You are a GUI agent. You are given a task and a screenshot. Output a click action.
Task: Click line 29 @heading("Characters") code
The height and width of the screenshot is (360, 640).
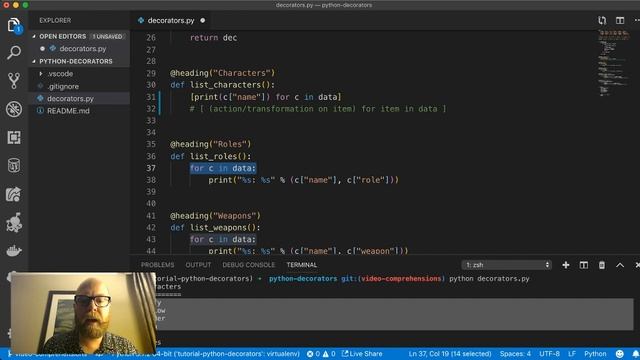click(222, 73)
